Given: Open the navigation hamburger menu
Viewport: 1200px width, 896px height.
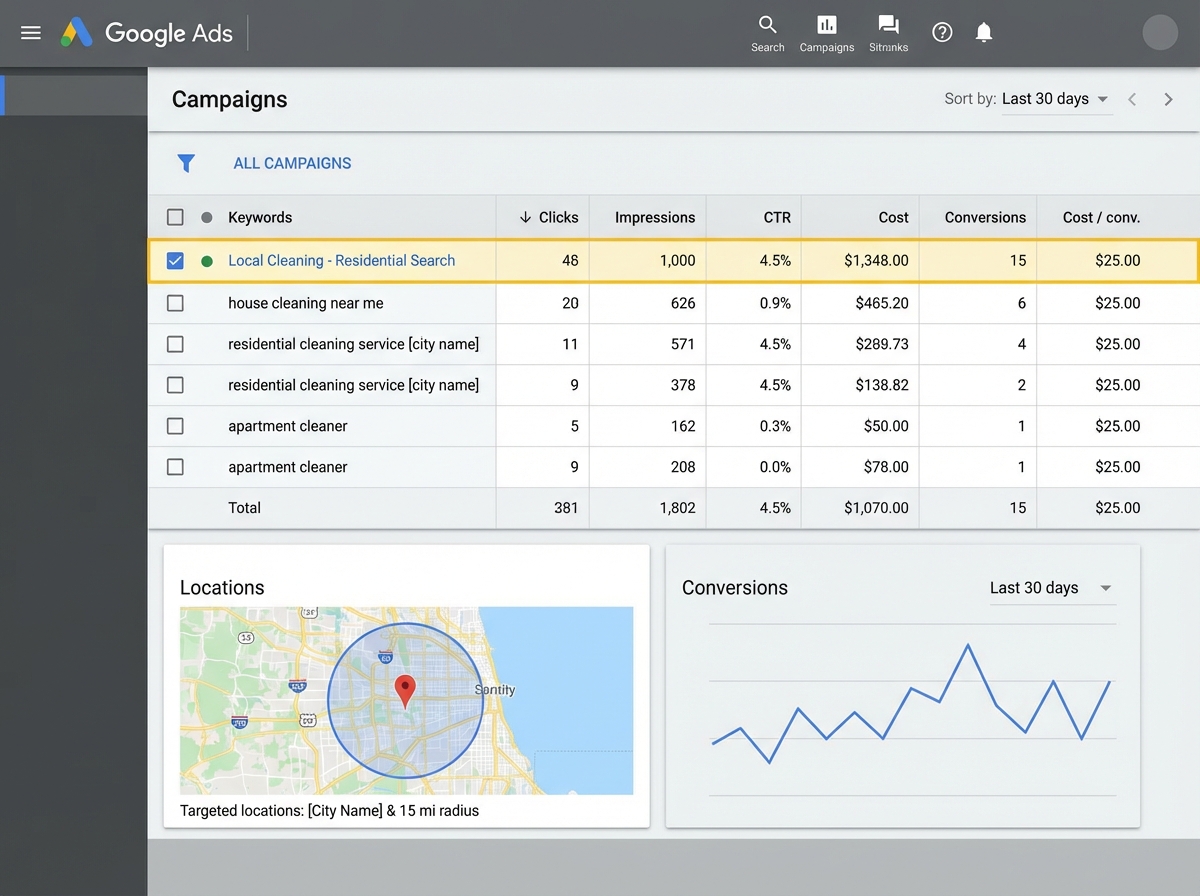Looking at the screenshot, I should click(30, 31).
